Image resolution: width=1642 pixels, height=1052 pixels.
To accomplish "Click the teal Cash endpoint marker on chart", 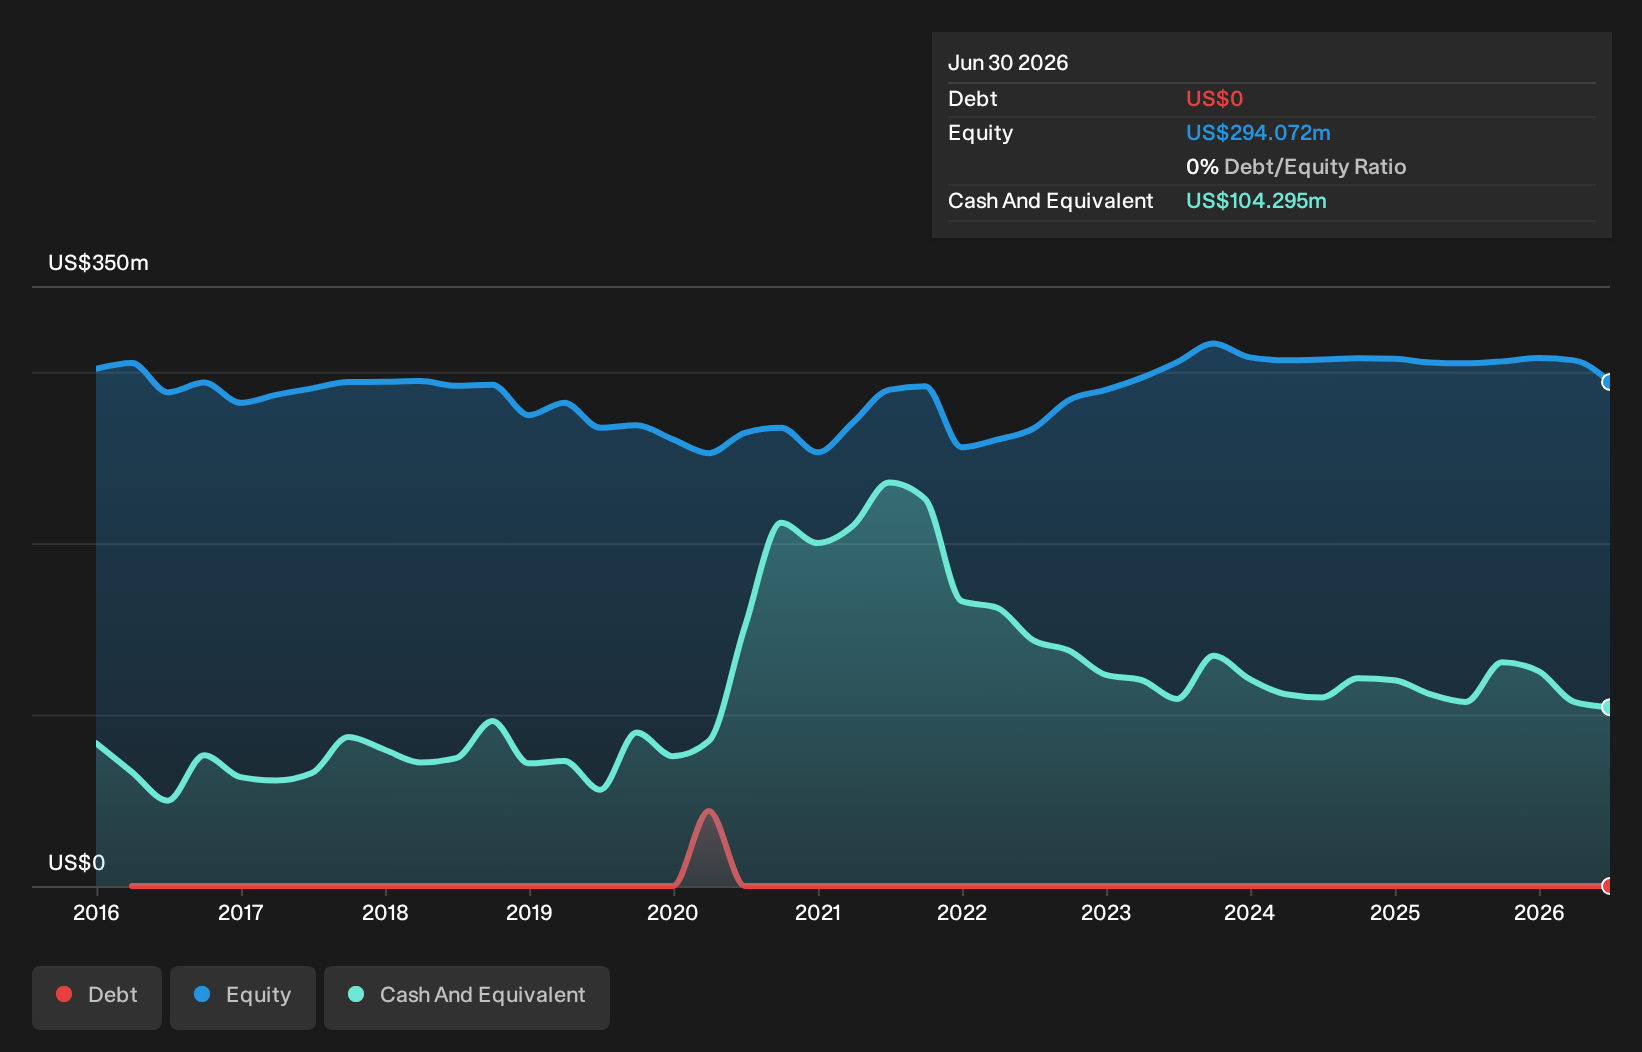I will [x=1608, y=707].
